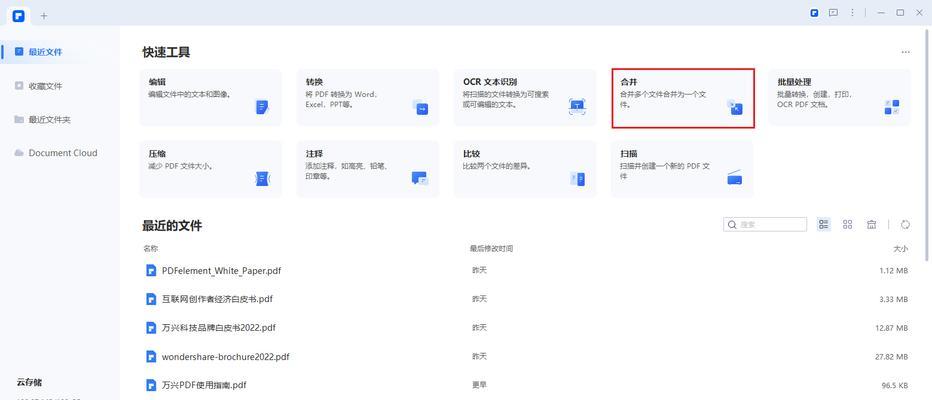Open the title bar vertical dots menu
The width and height of the screenshot is (932, 400).
tap(852, 12)
